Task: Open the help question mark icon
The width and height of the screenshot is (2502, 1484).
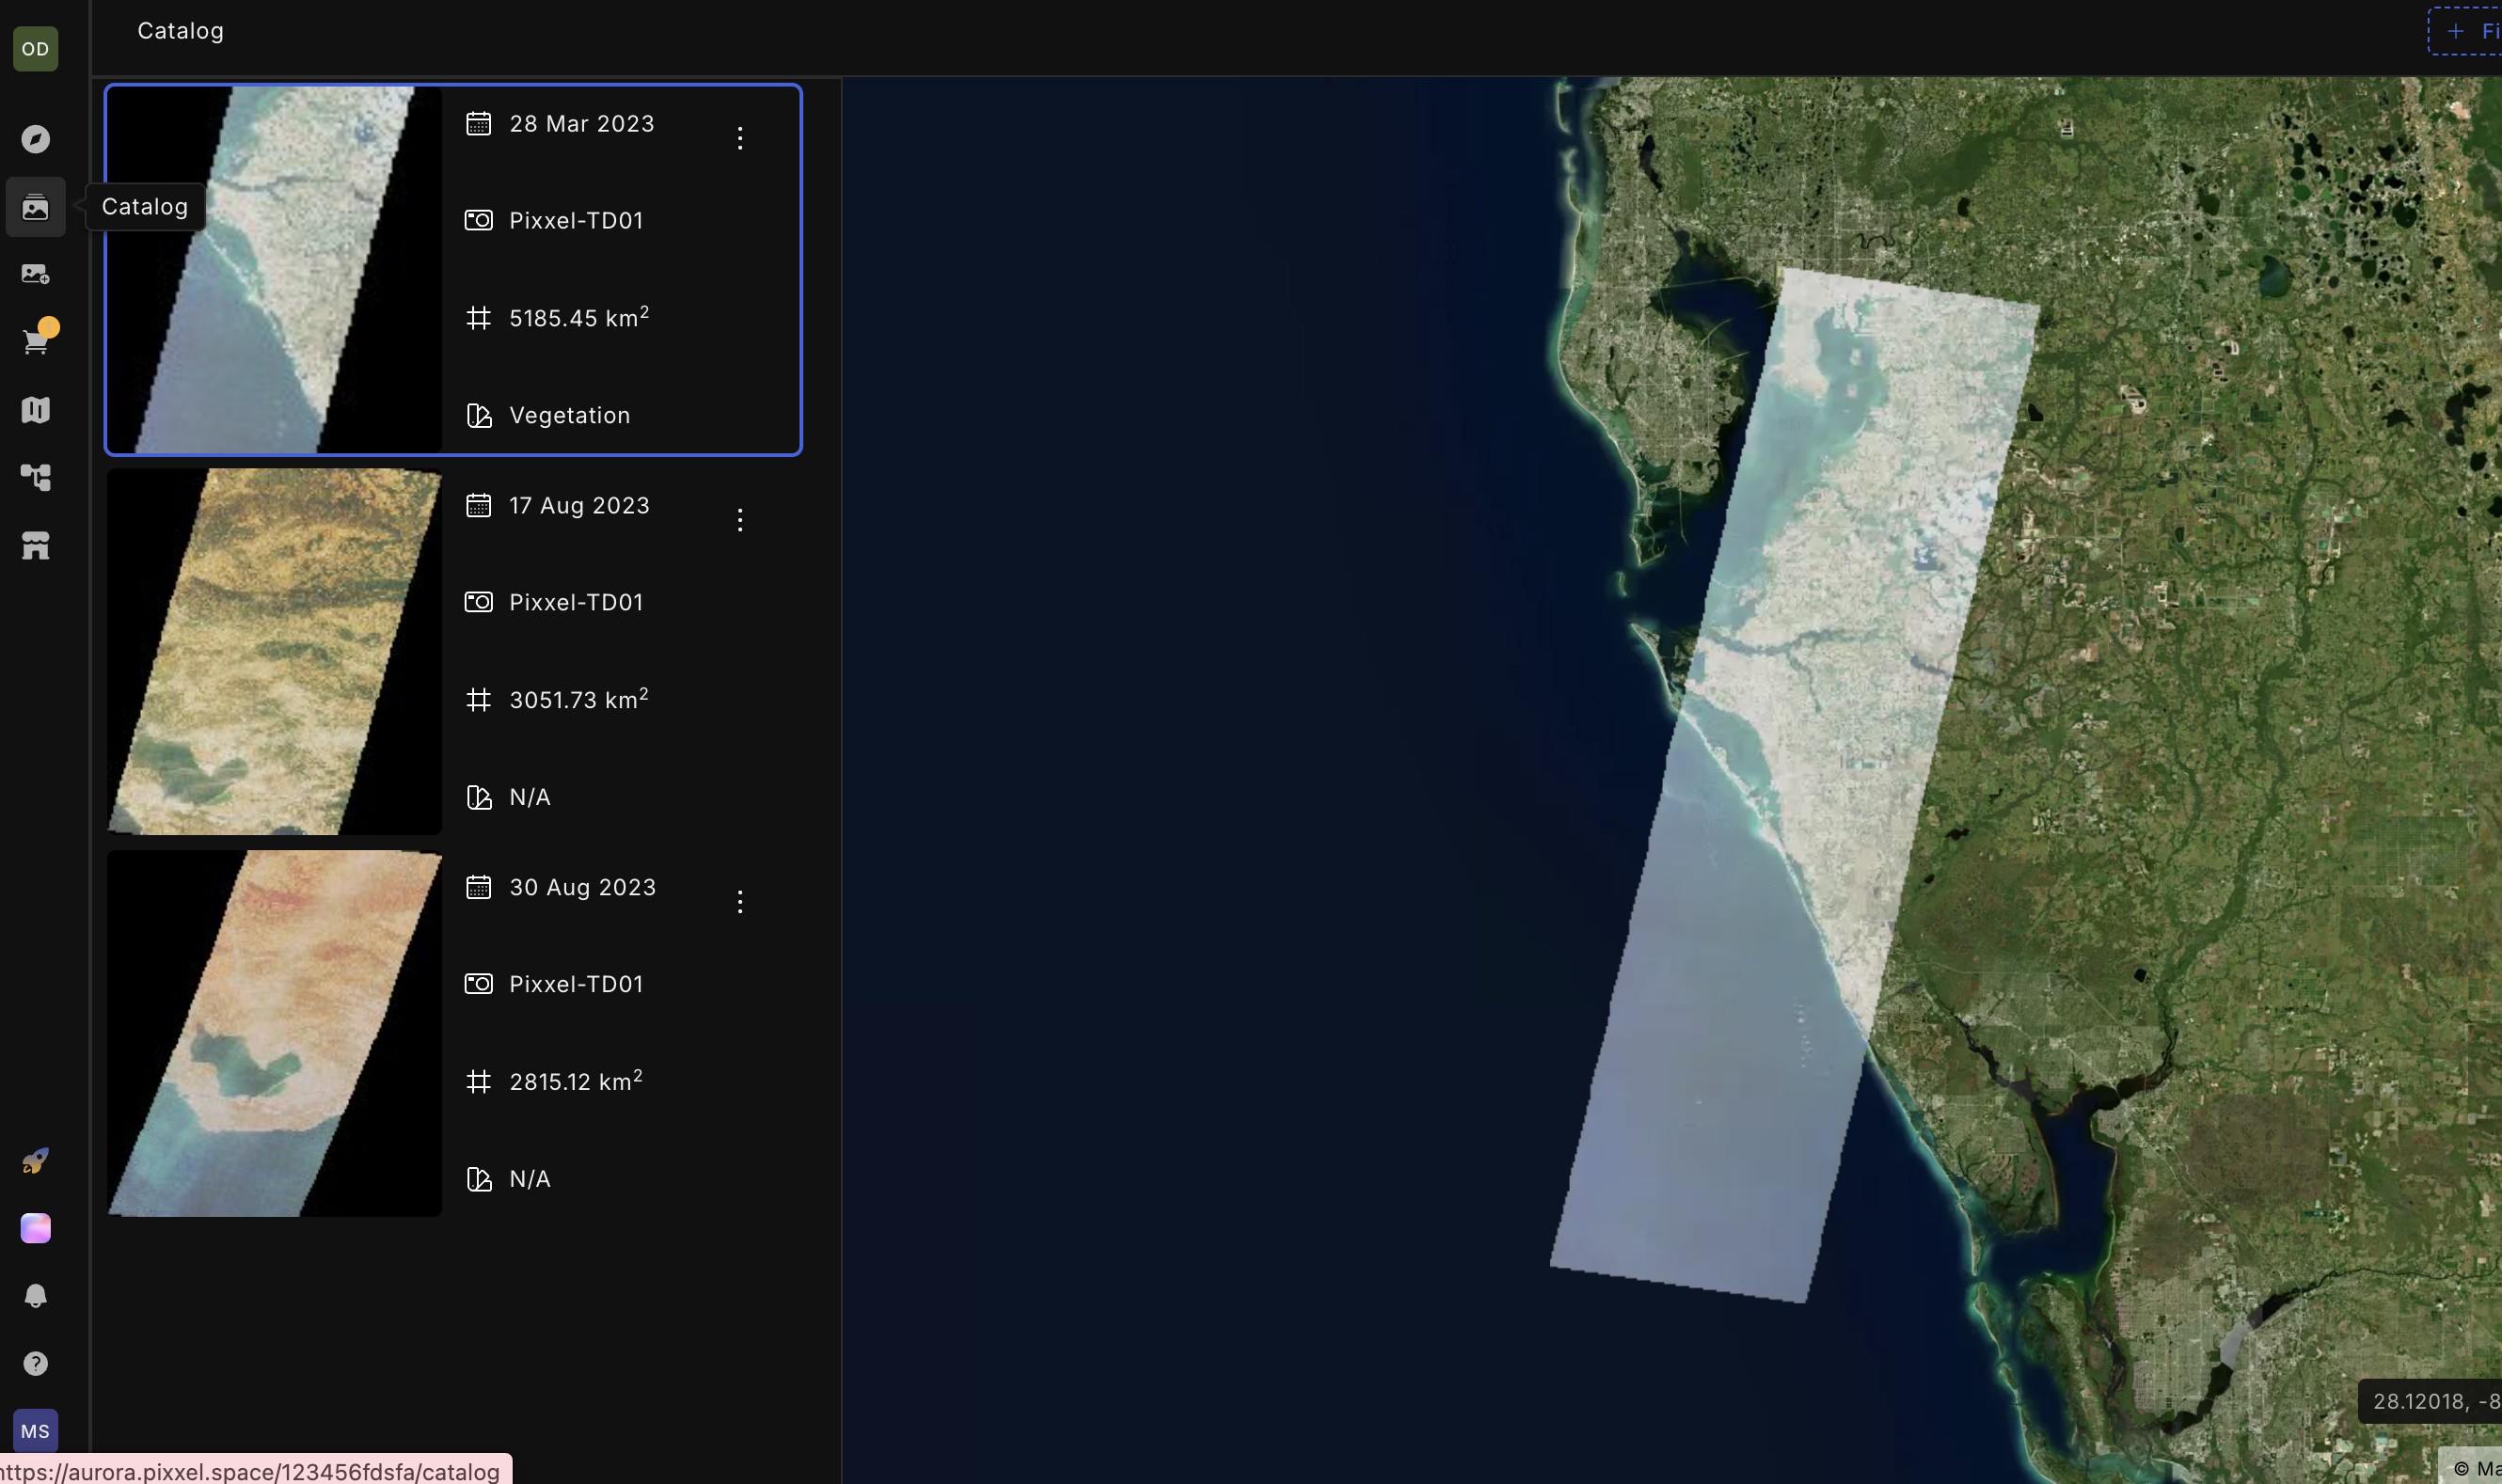Action: coord(35,1364)
